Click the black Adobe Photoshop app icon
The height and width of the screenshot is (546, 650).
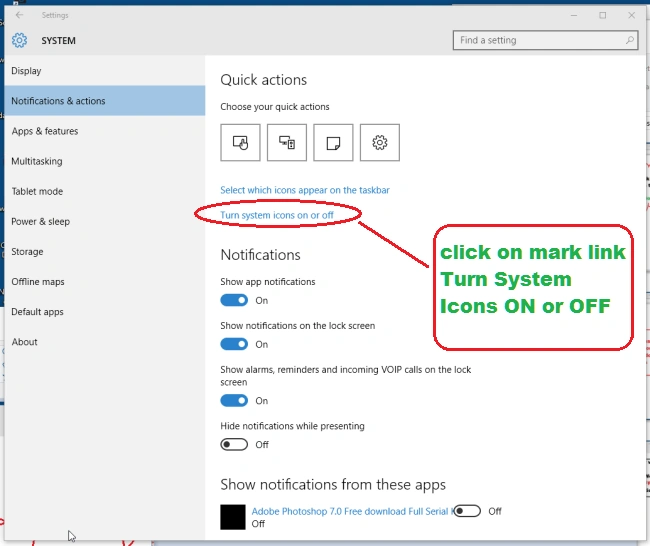233,517
